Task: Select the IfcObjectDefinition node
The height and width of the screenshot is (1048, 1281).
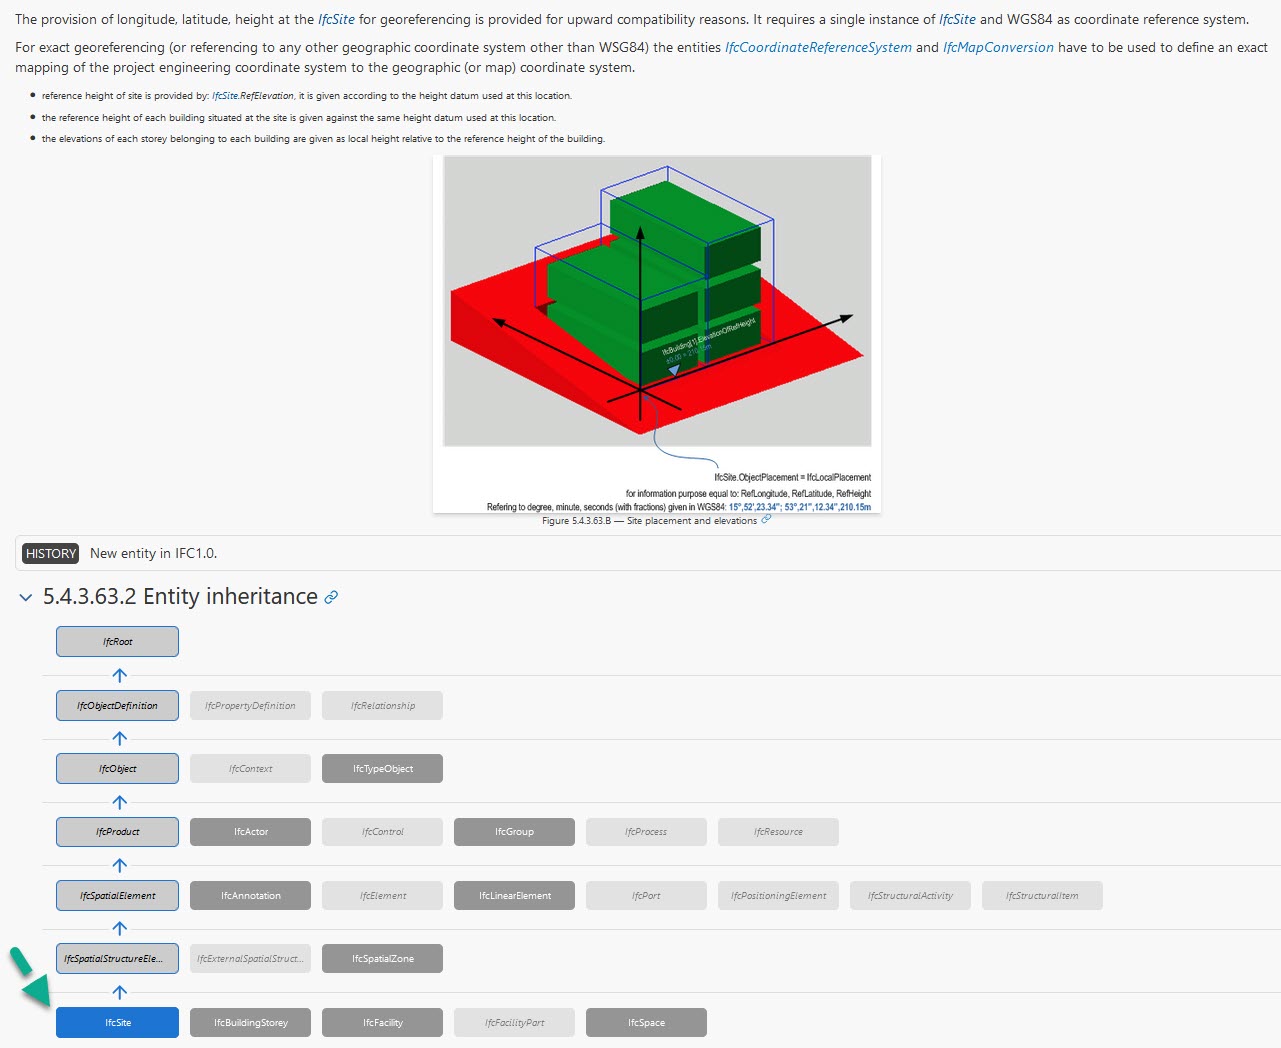Action: click(x=117, y=705)
